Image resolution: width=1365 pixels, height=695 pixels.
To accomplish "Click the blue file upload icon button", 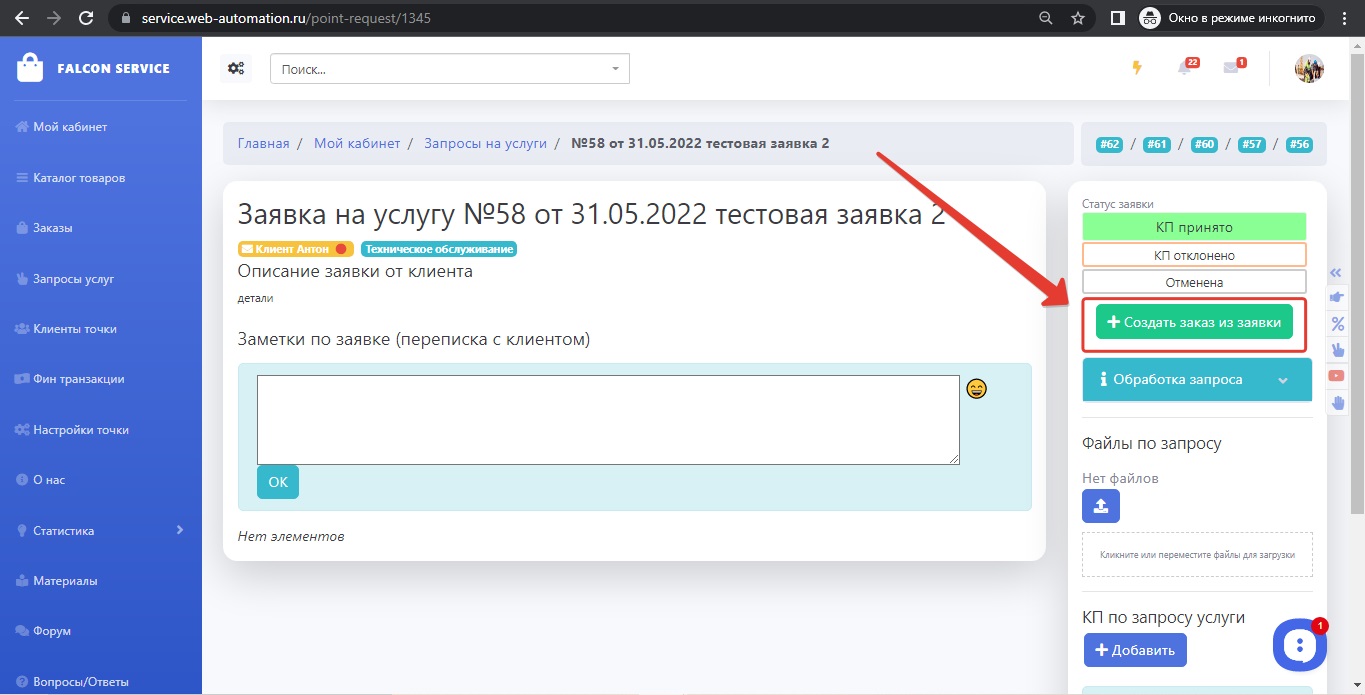I will click(x=1100, y=506).
